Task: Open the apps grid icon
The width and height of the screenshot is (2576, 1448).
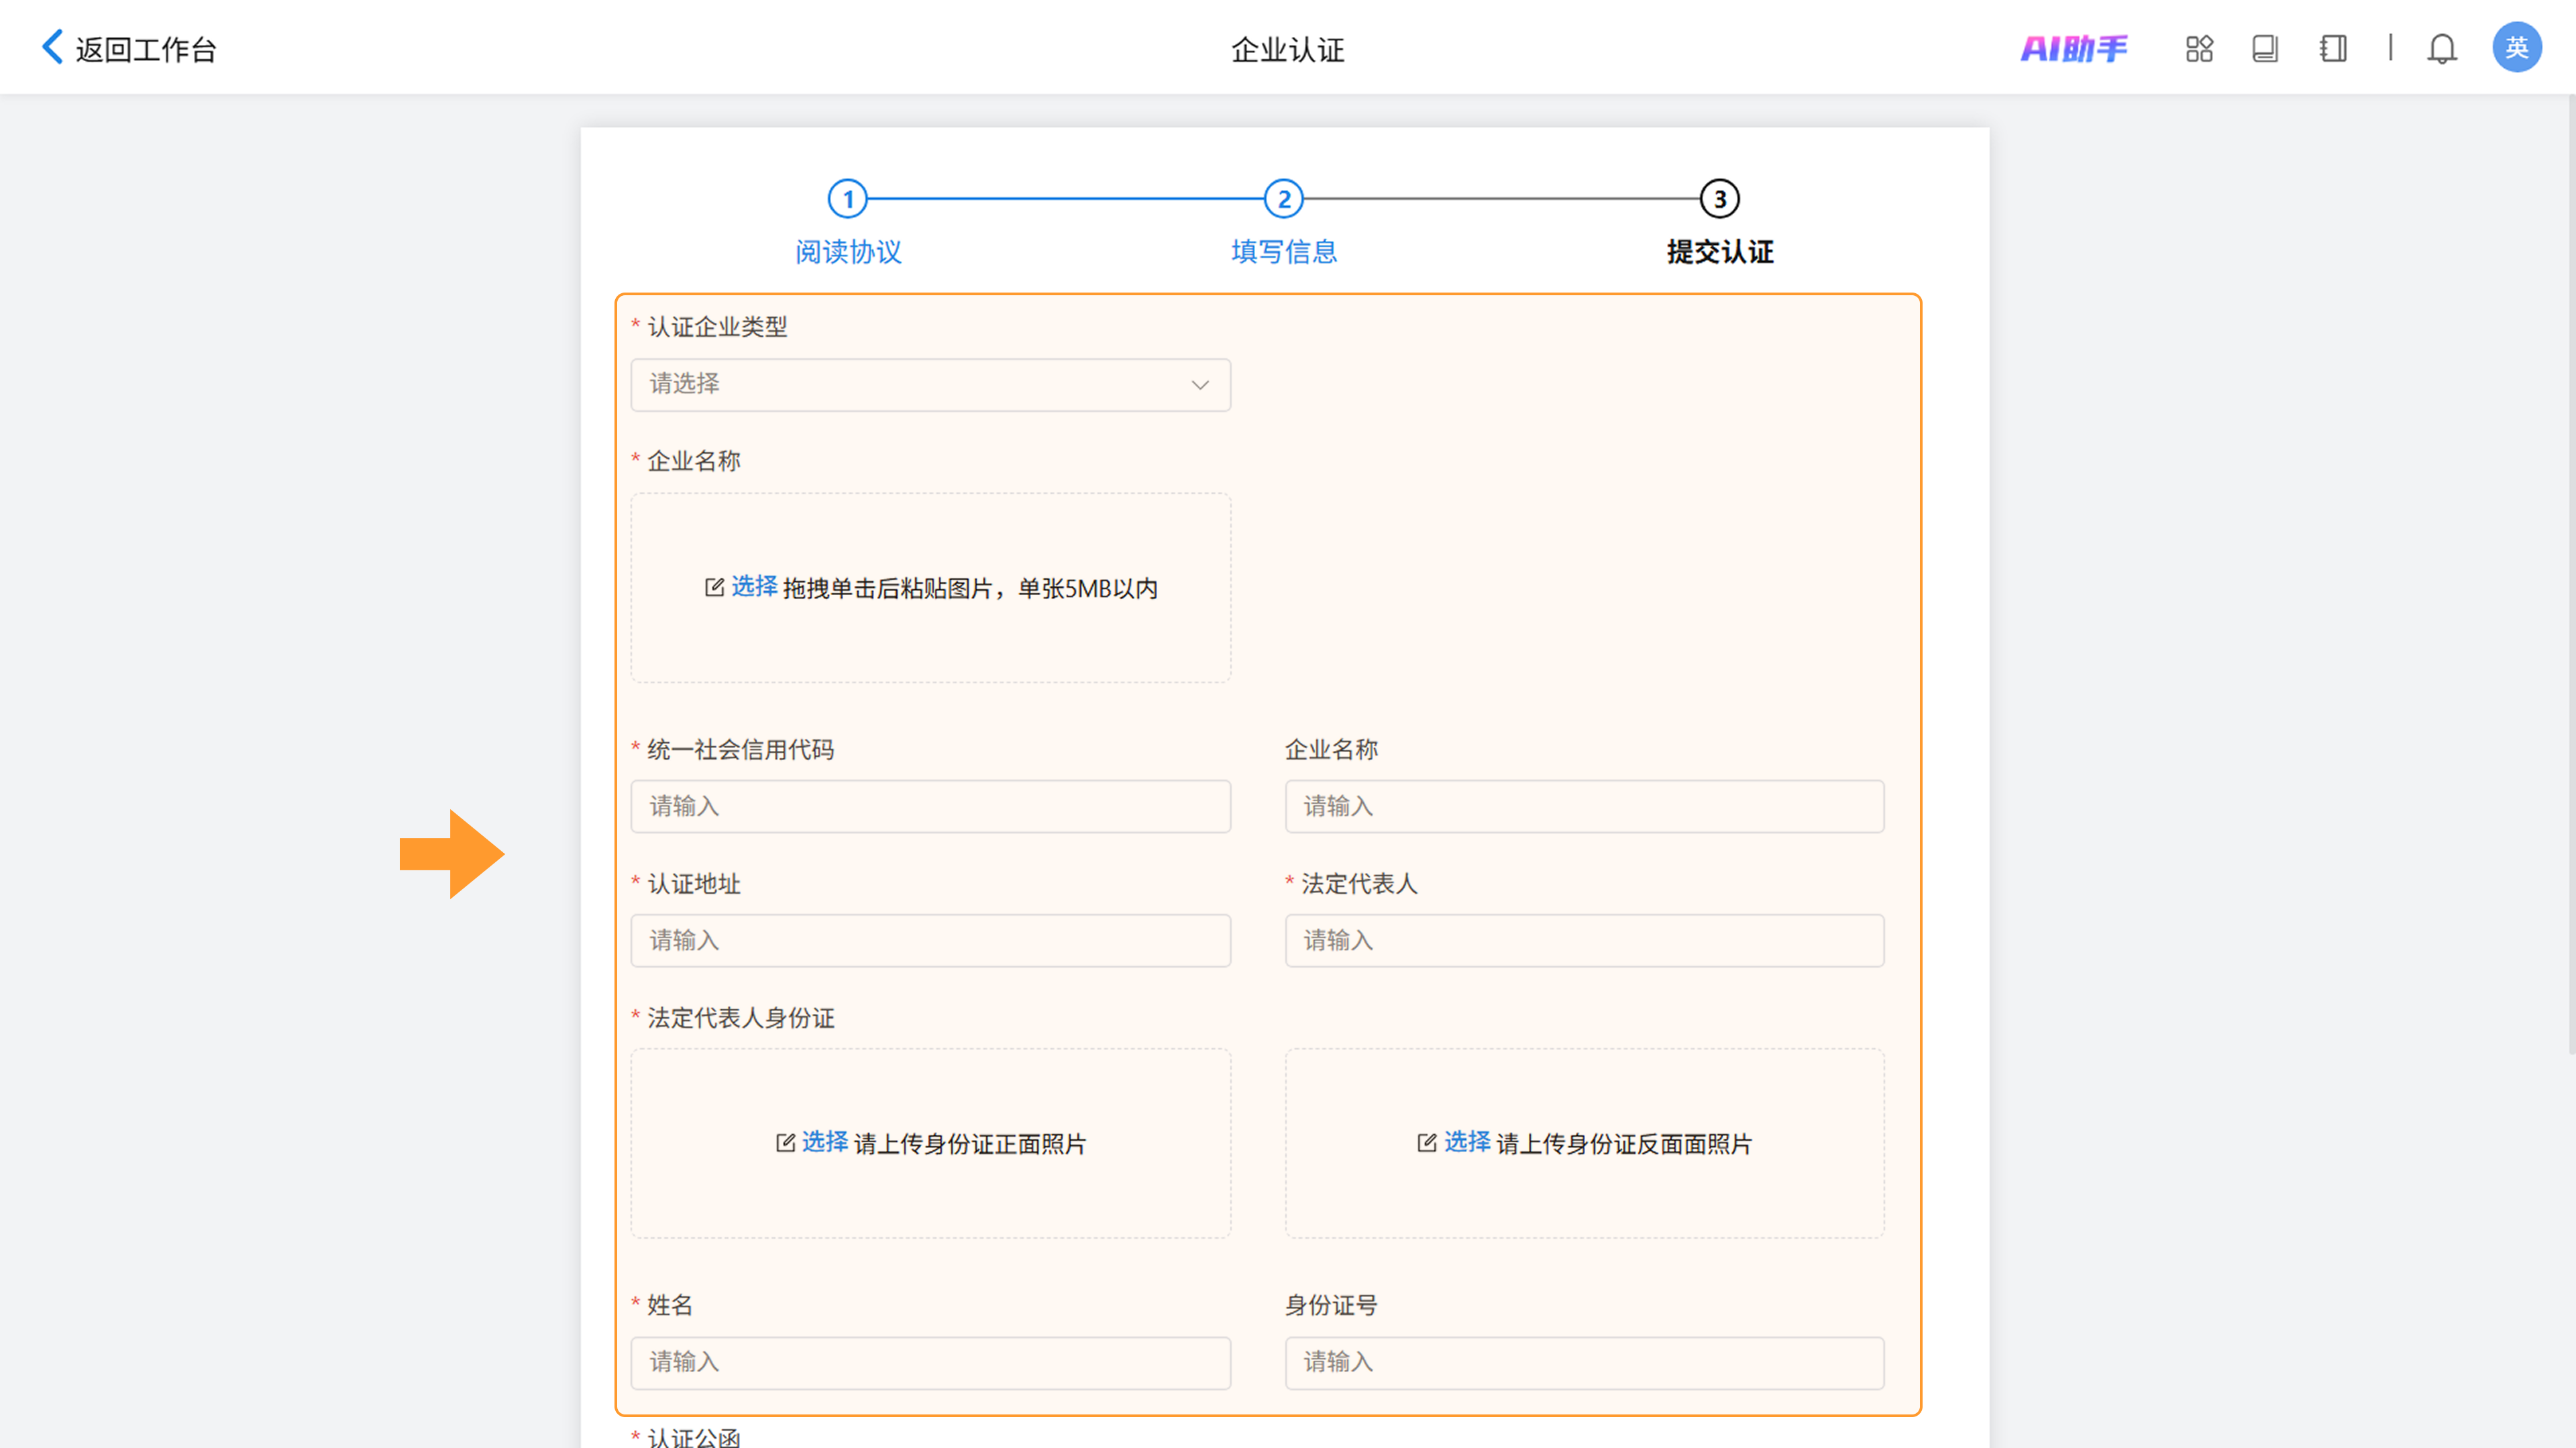Action: point(2198,48)
